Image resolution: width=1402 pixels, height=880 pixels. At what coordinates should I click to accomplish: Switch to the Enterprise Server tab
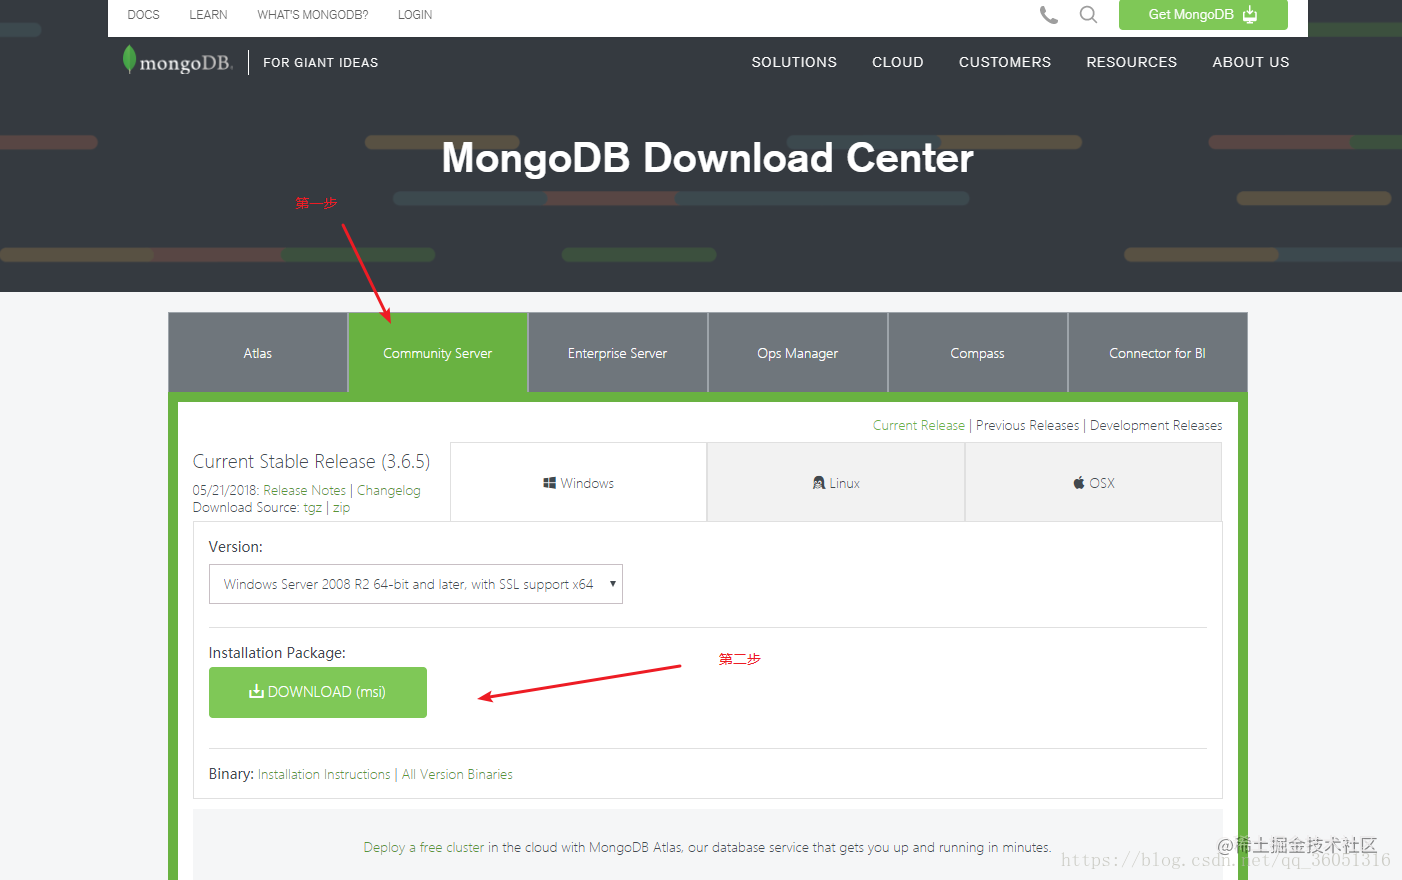[617, 352]
